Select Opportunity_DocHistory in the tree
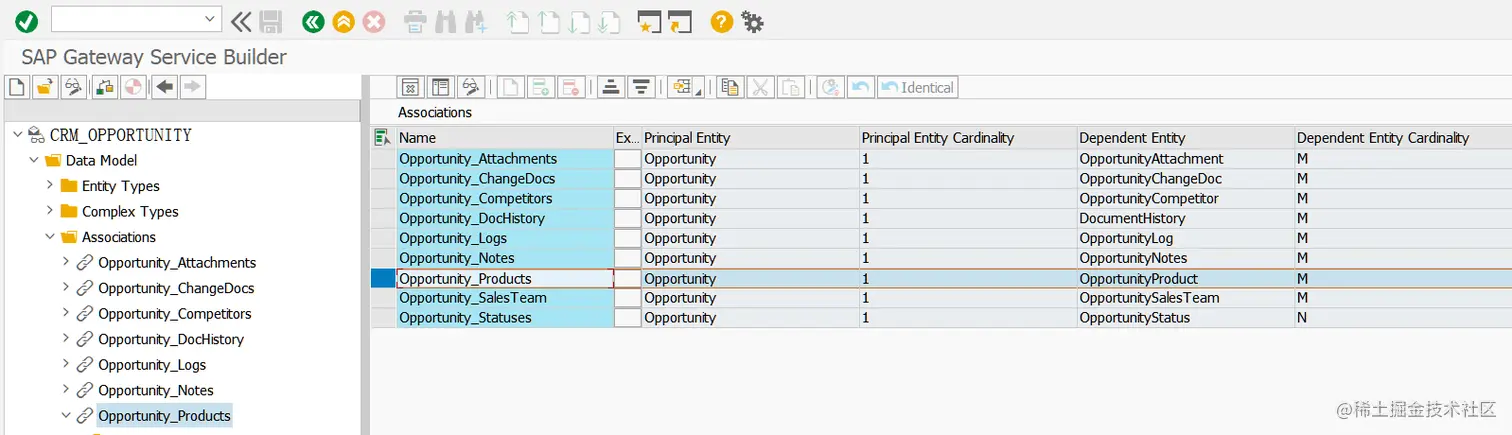Viewport: 1512px width, 435px height. (x=171, y=339)
